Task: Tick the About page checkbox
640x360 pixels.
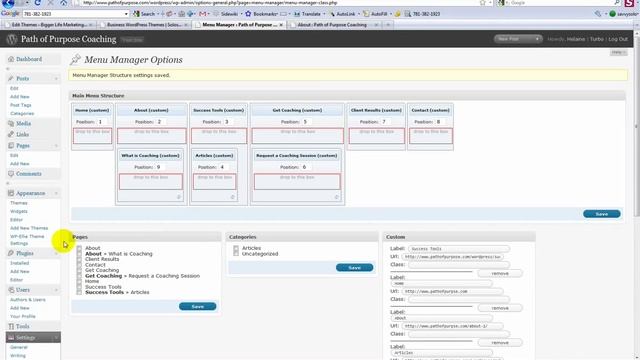Action: [x=79, y=248]
